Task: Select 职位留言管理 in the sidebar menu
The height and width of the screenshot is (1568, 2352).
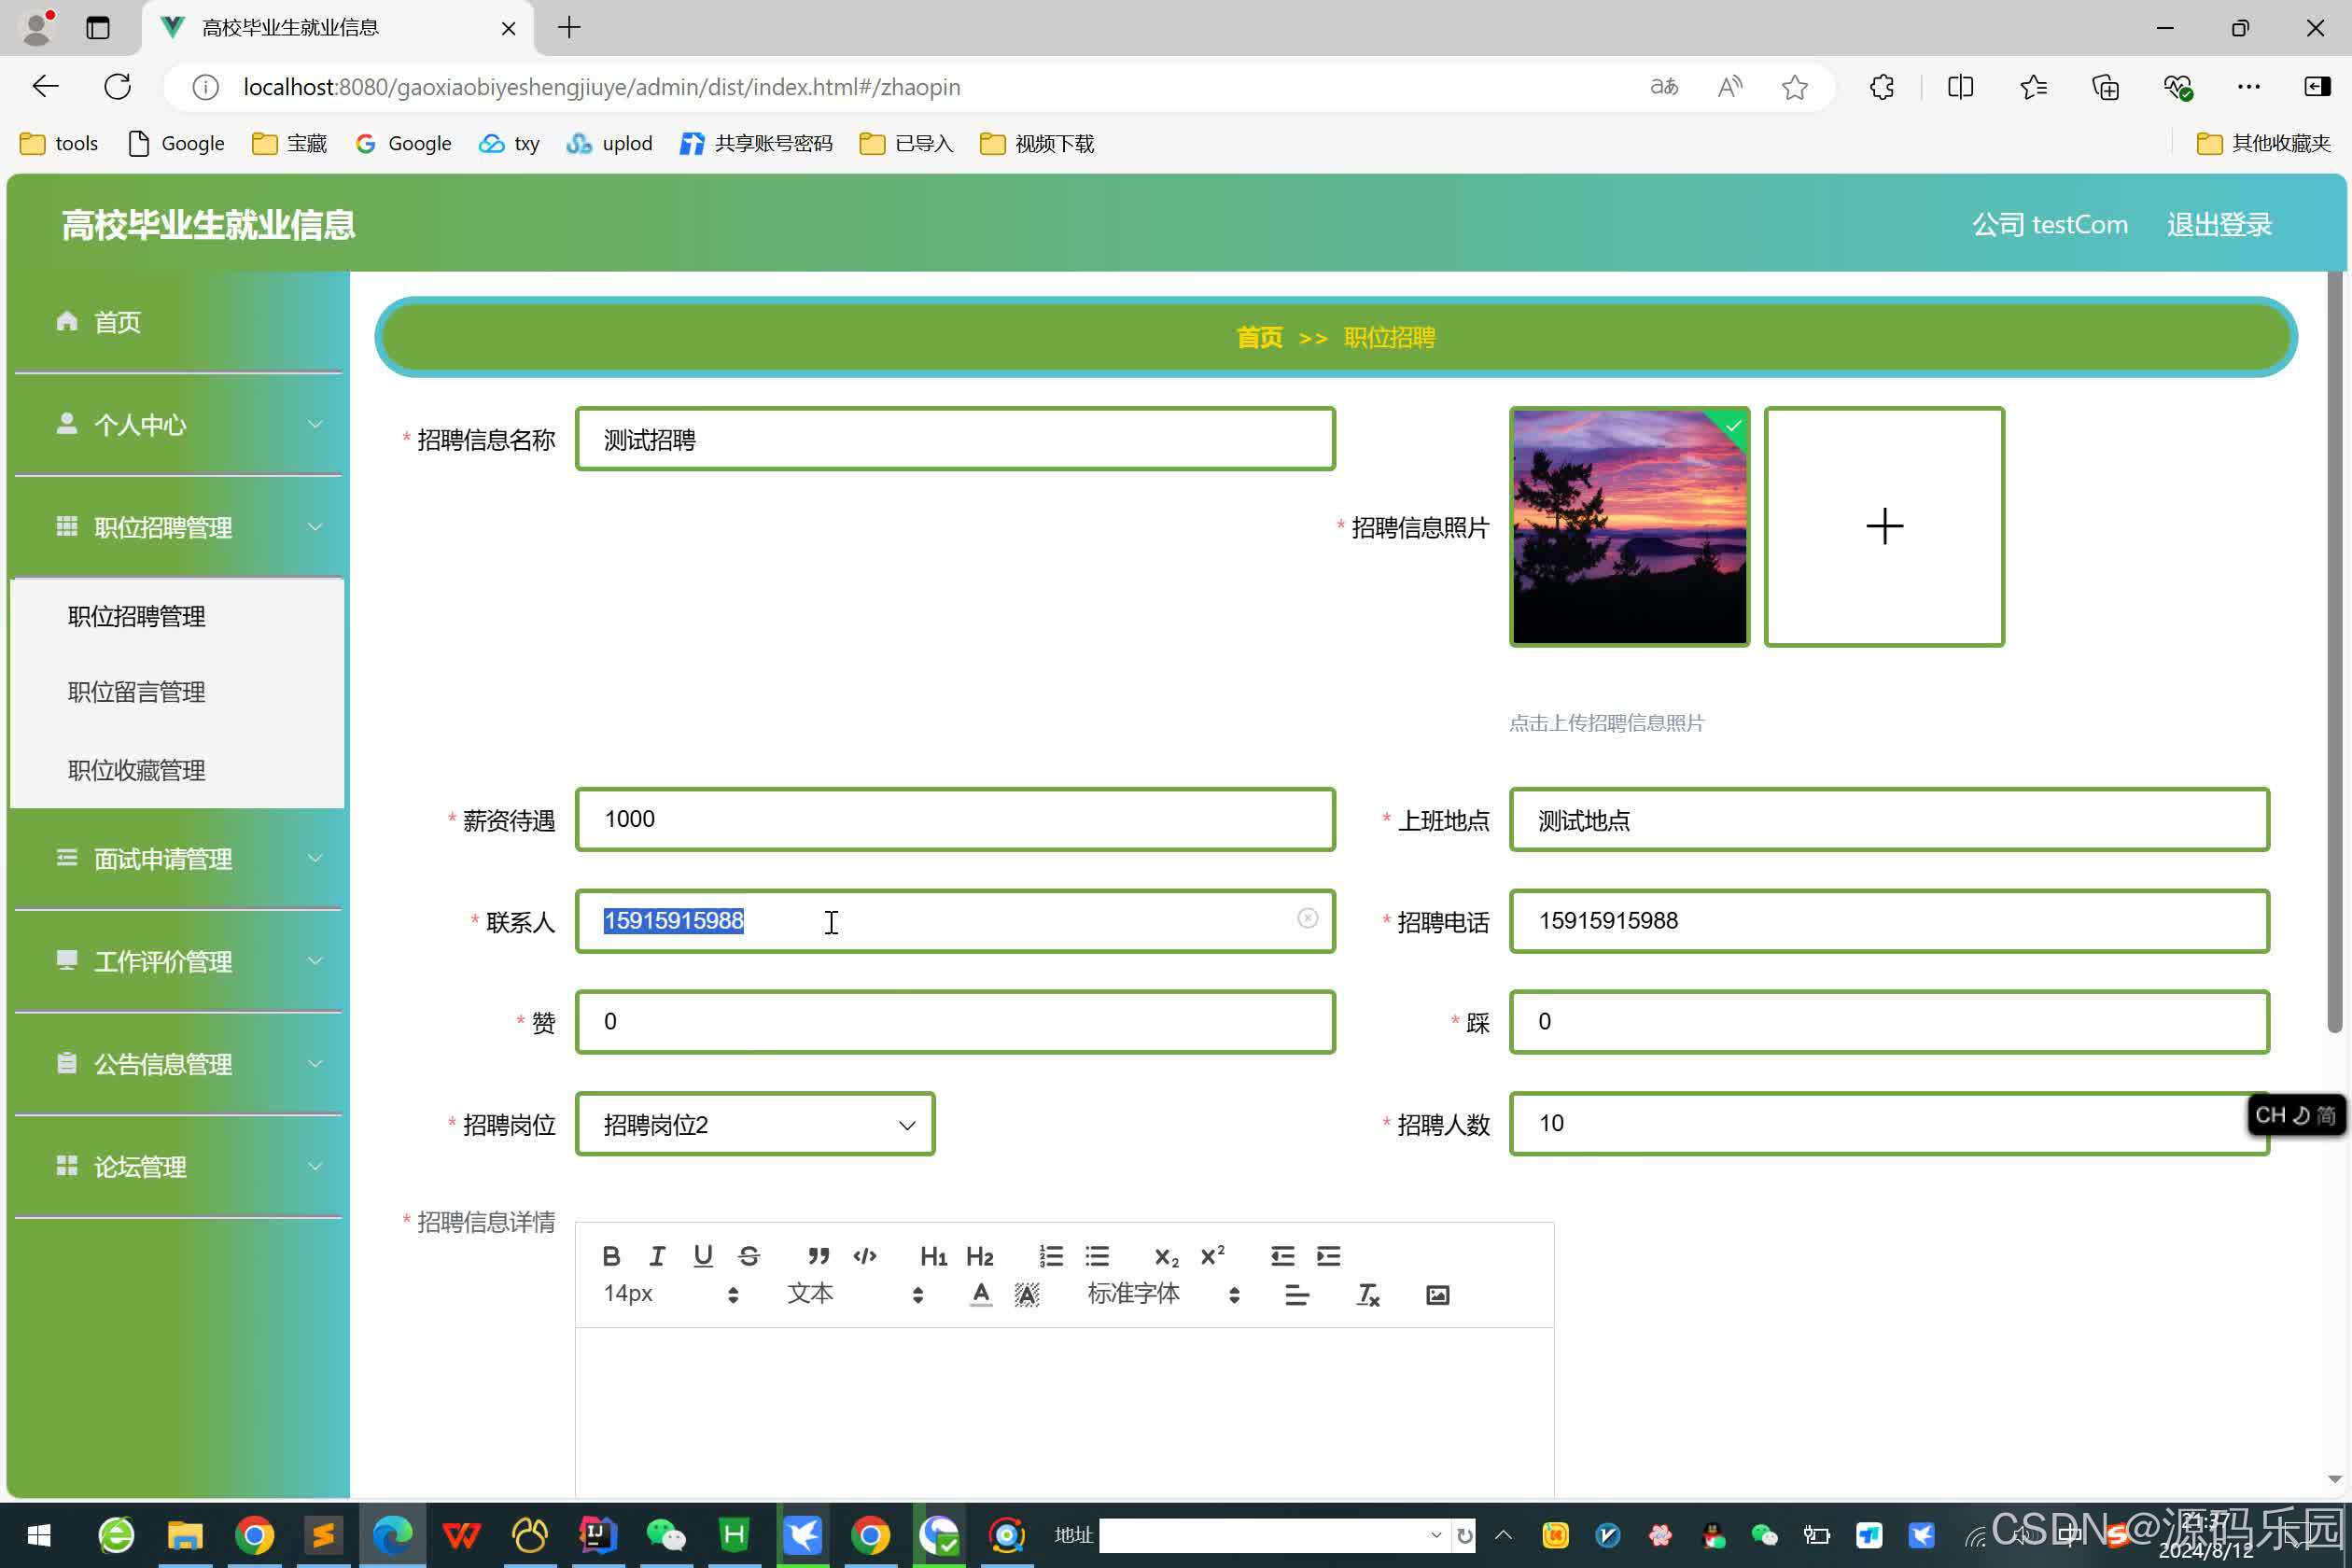Action: point(136,691)
